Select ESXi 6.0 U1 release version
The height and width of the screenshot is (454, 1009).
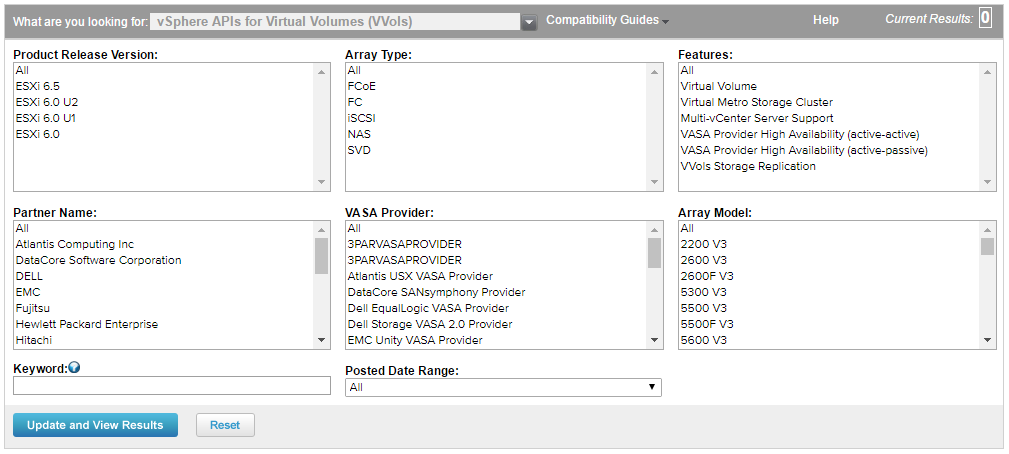(163, 118)
